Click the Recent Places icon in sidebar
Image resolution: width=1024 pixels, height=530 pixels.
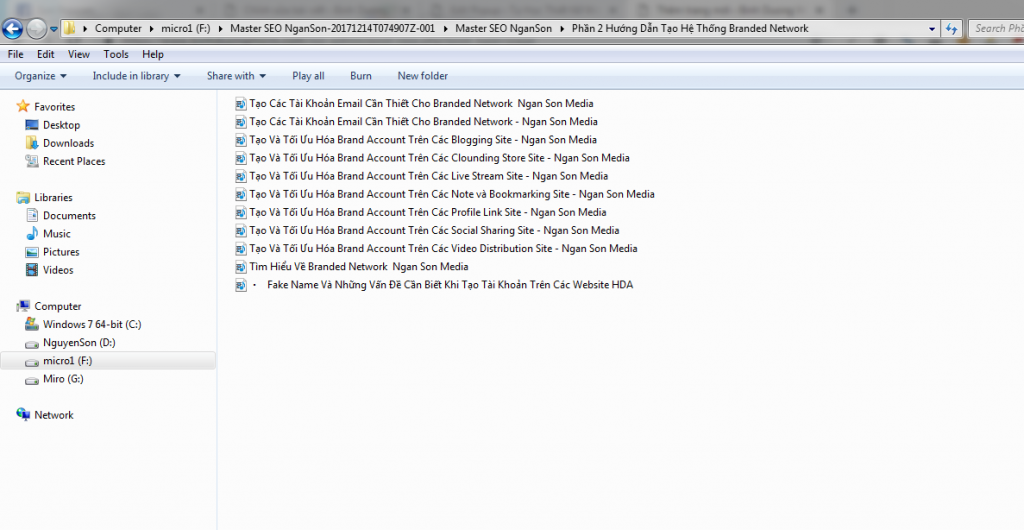31,161
